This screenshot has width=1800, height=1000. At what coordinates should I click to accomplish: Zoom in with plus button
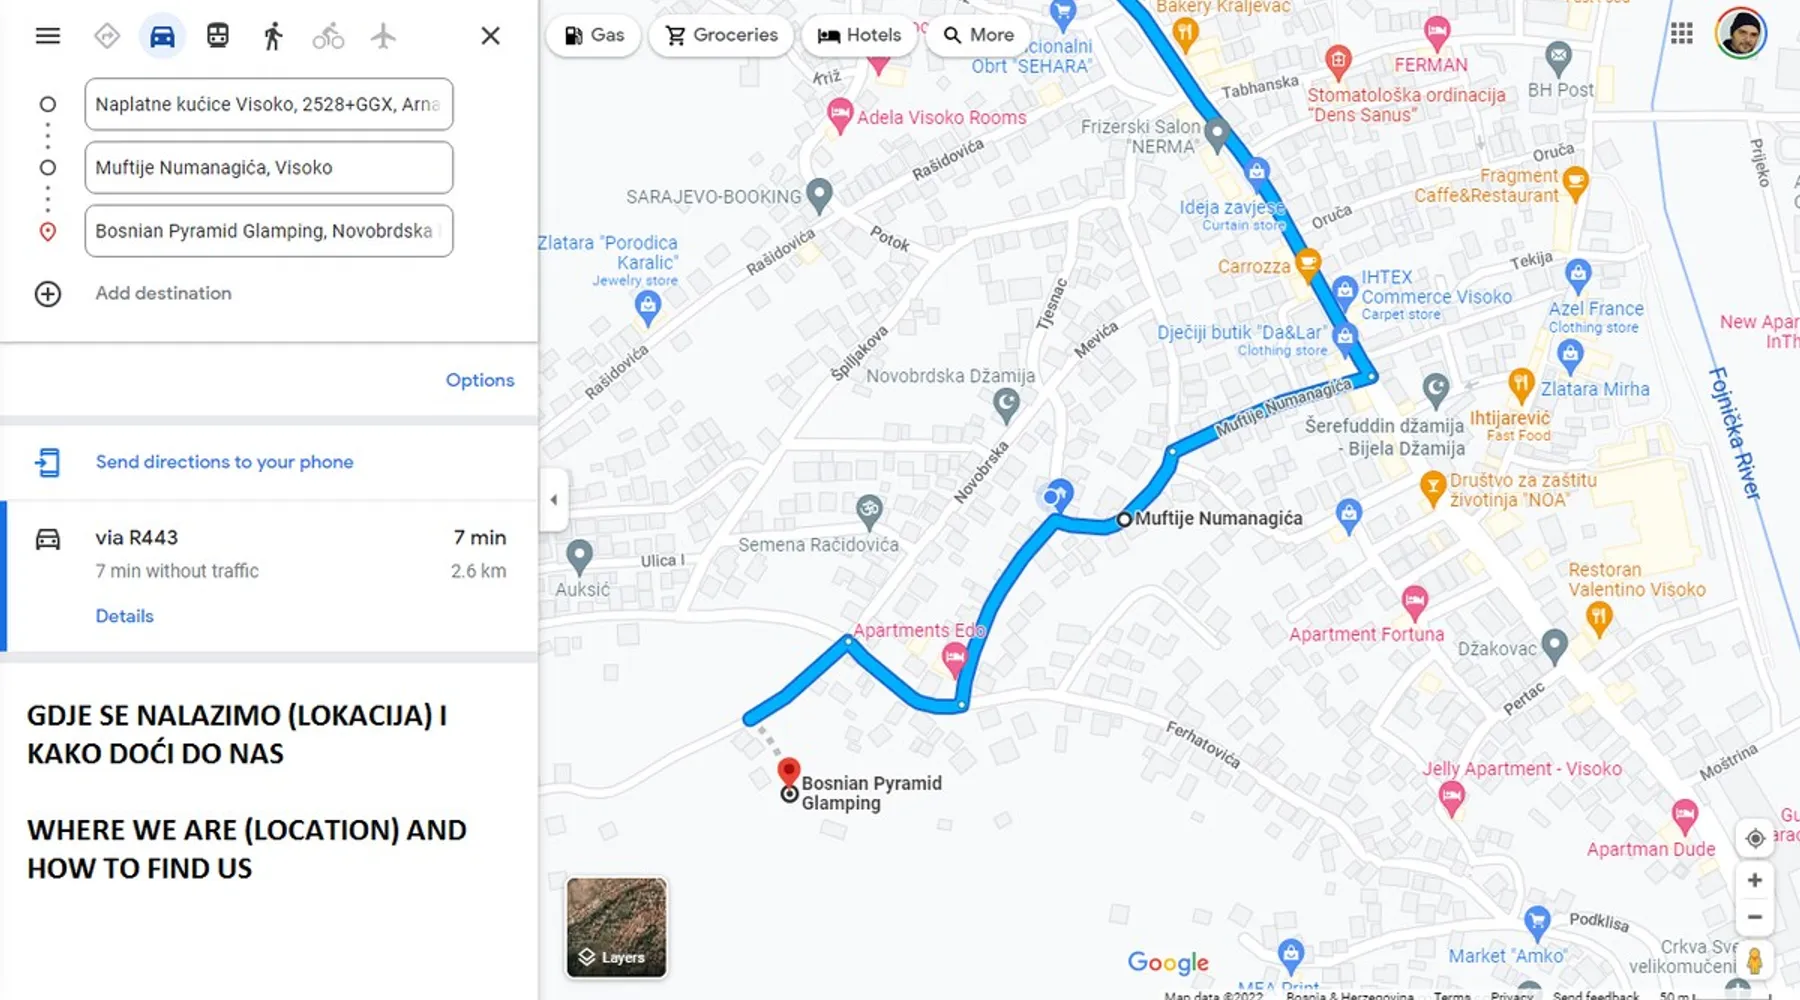1754,880
